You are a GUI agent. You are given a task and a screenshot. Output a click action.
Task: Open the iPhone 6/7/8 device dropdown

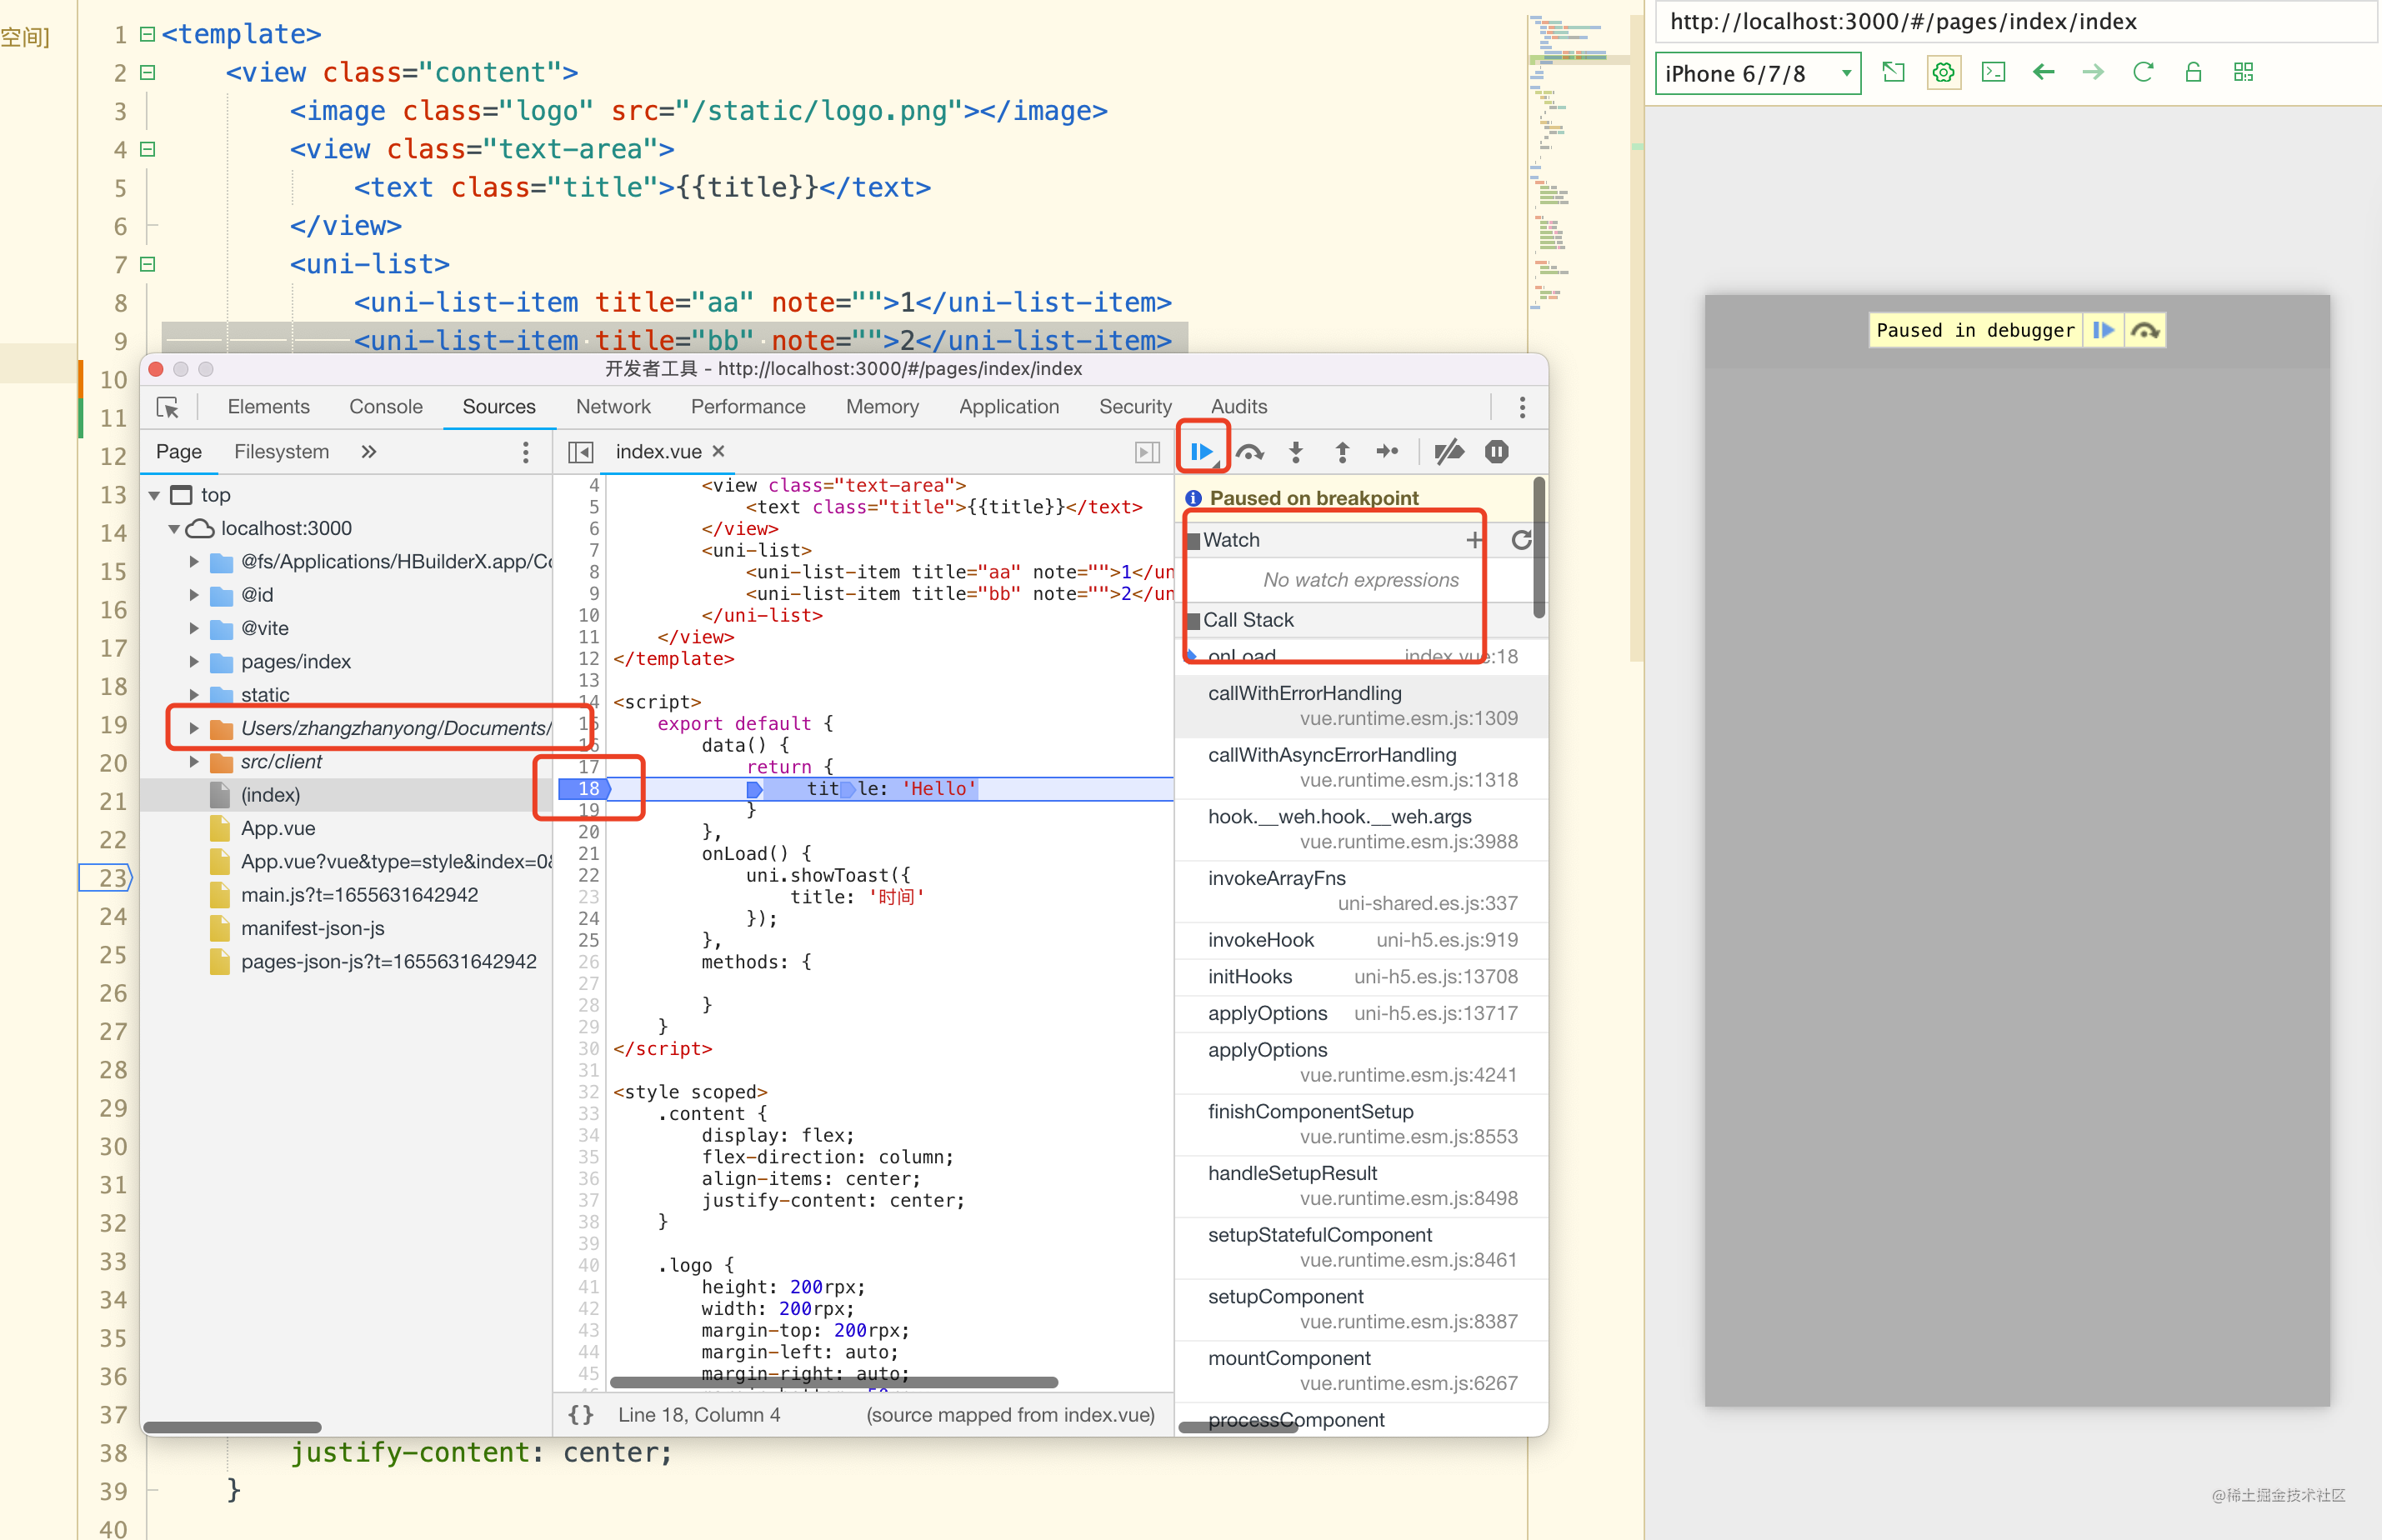[x=1757, y=74]
